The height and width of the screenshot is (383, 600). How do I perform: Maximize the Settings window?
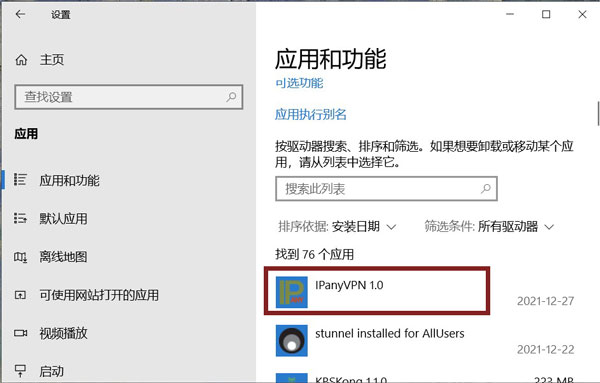click(546, 15)
